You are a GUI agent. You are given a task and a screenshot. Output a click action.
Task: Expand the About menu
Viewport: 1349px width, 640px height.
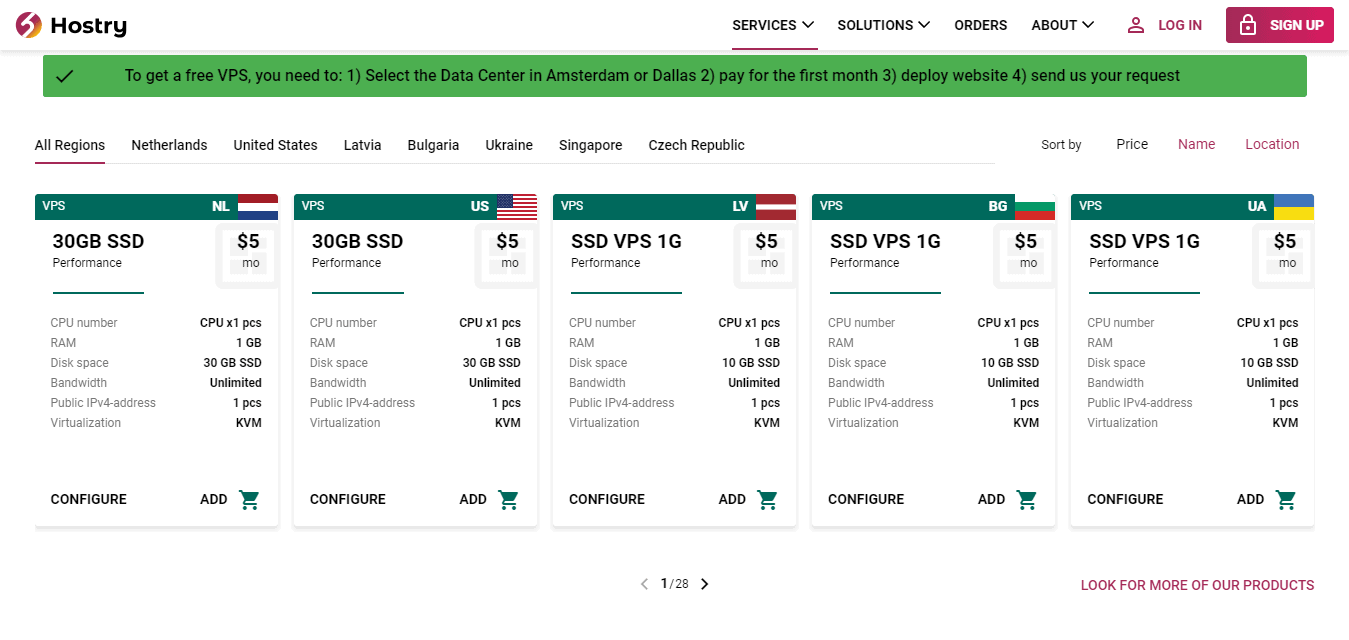coord(1063,25)
